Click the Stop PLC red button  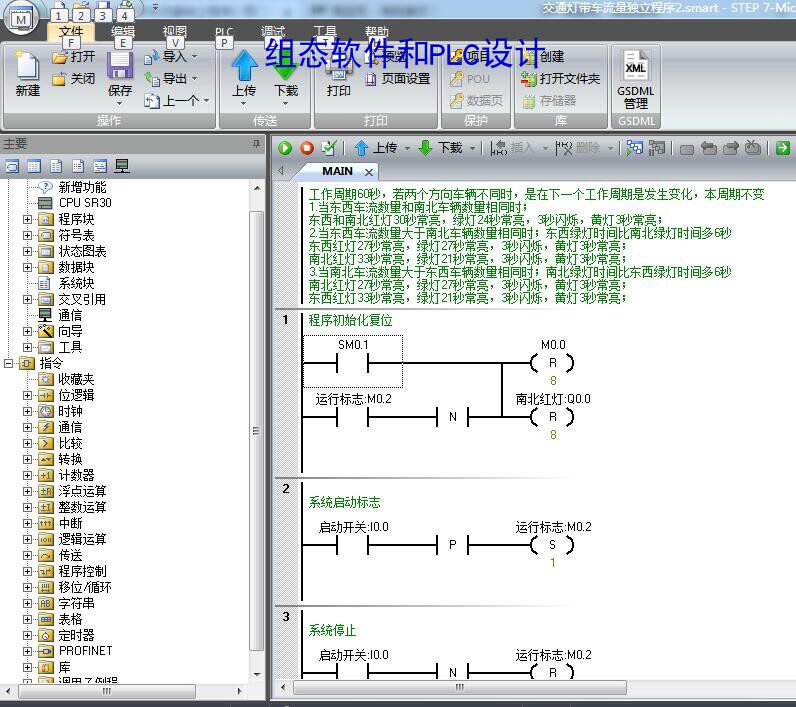[x=307, y=148]
